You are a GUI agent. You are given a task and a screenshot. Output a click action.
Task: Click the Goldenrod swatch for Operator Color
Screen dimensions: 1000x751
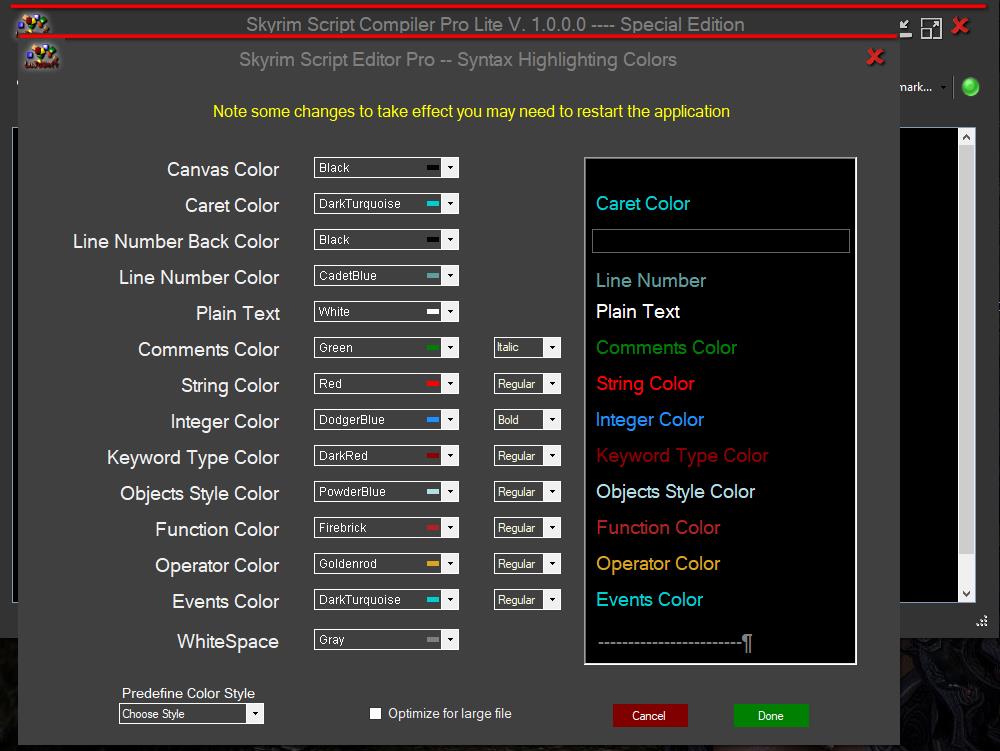tap(433, 564)
